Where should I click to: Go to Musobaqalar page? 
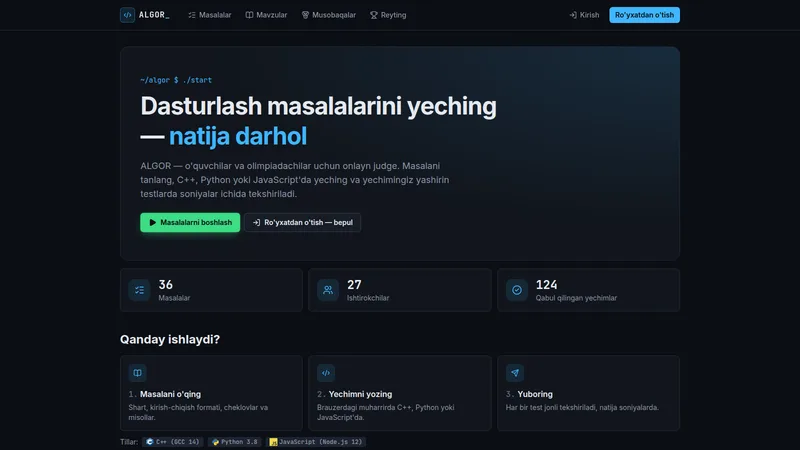point(329,15)
